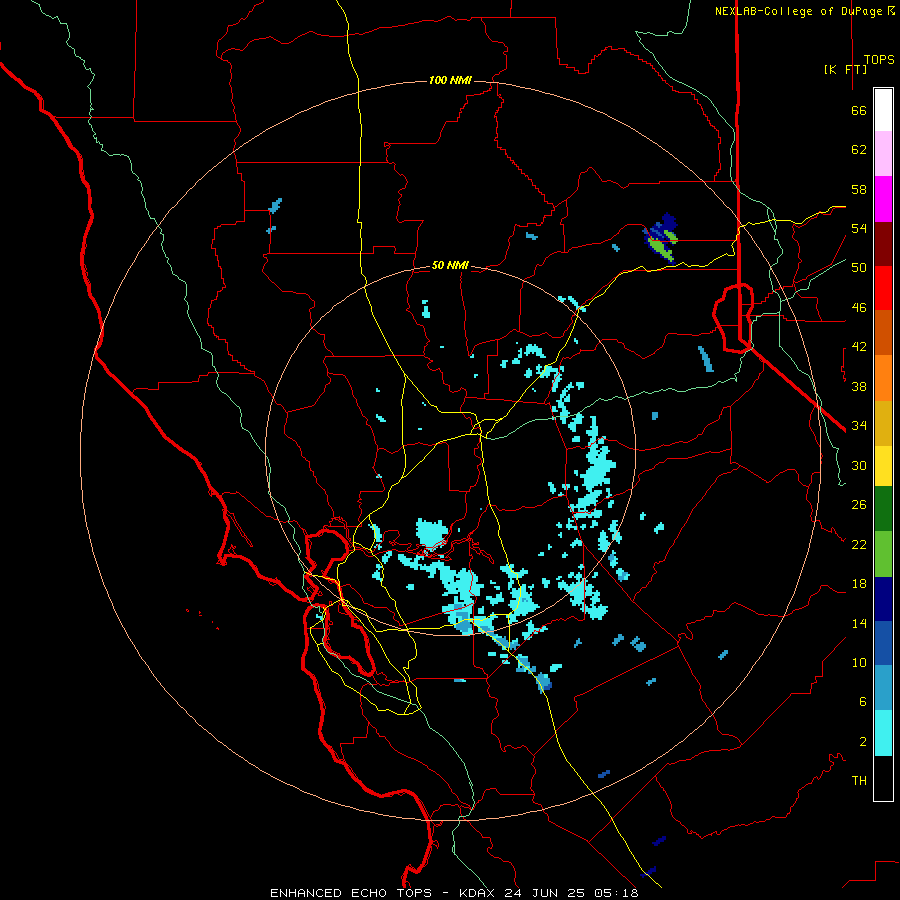Click the steel blue 10 kft legend swatch

click(x=883, y=688)
